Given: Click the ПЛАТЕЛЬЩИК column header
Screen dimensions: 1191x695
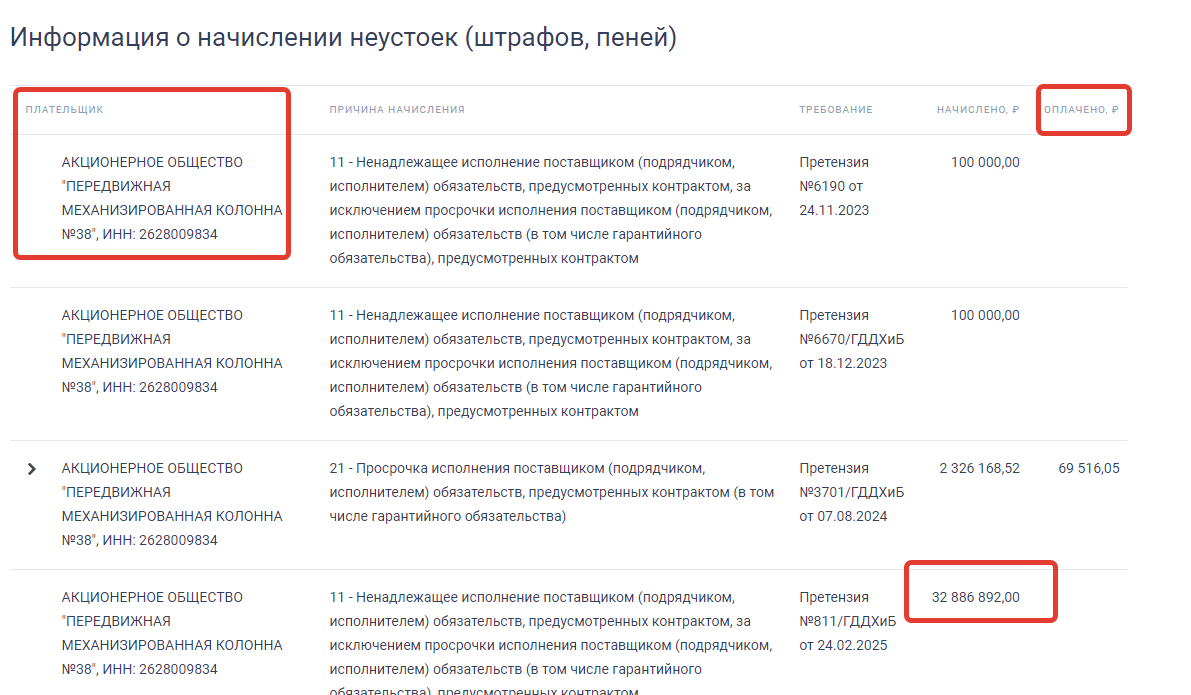Looking at the screenshot, I should coord(65,109).
